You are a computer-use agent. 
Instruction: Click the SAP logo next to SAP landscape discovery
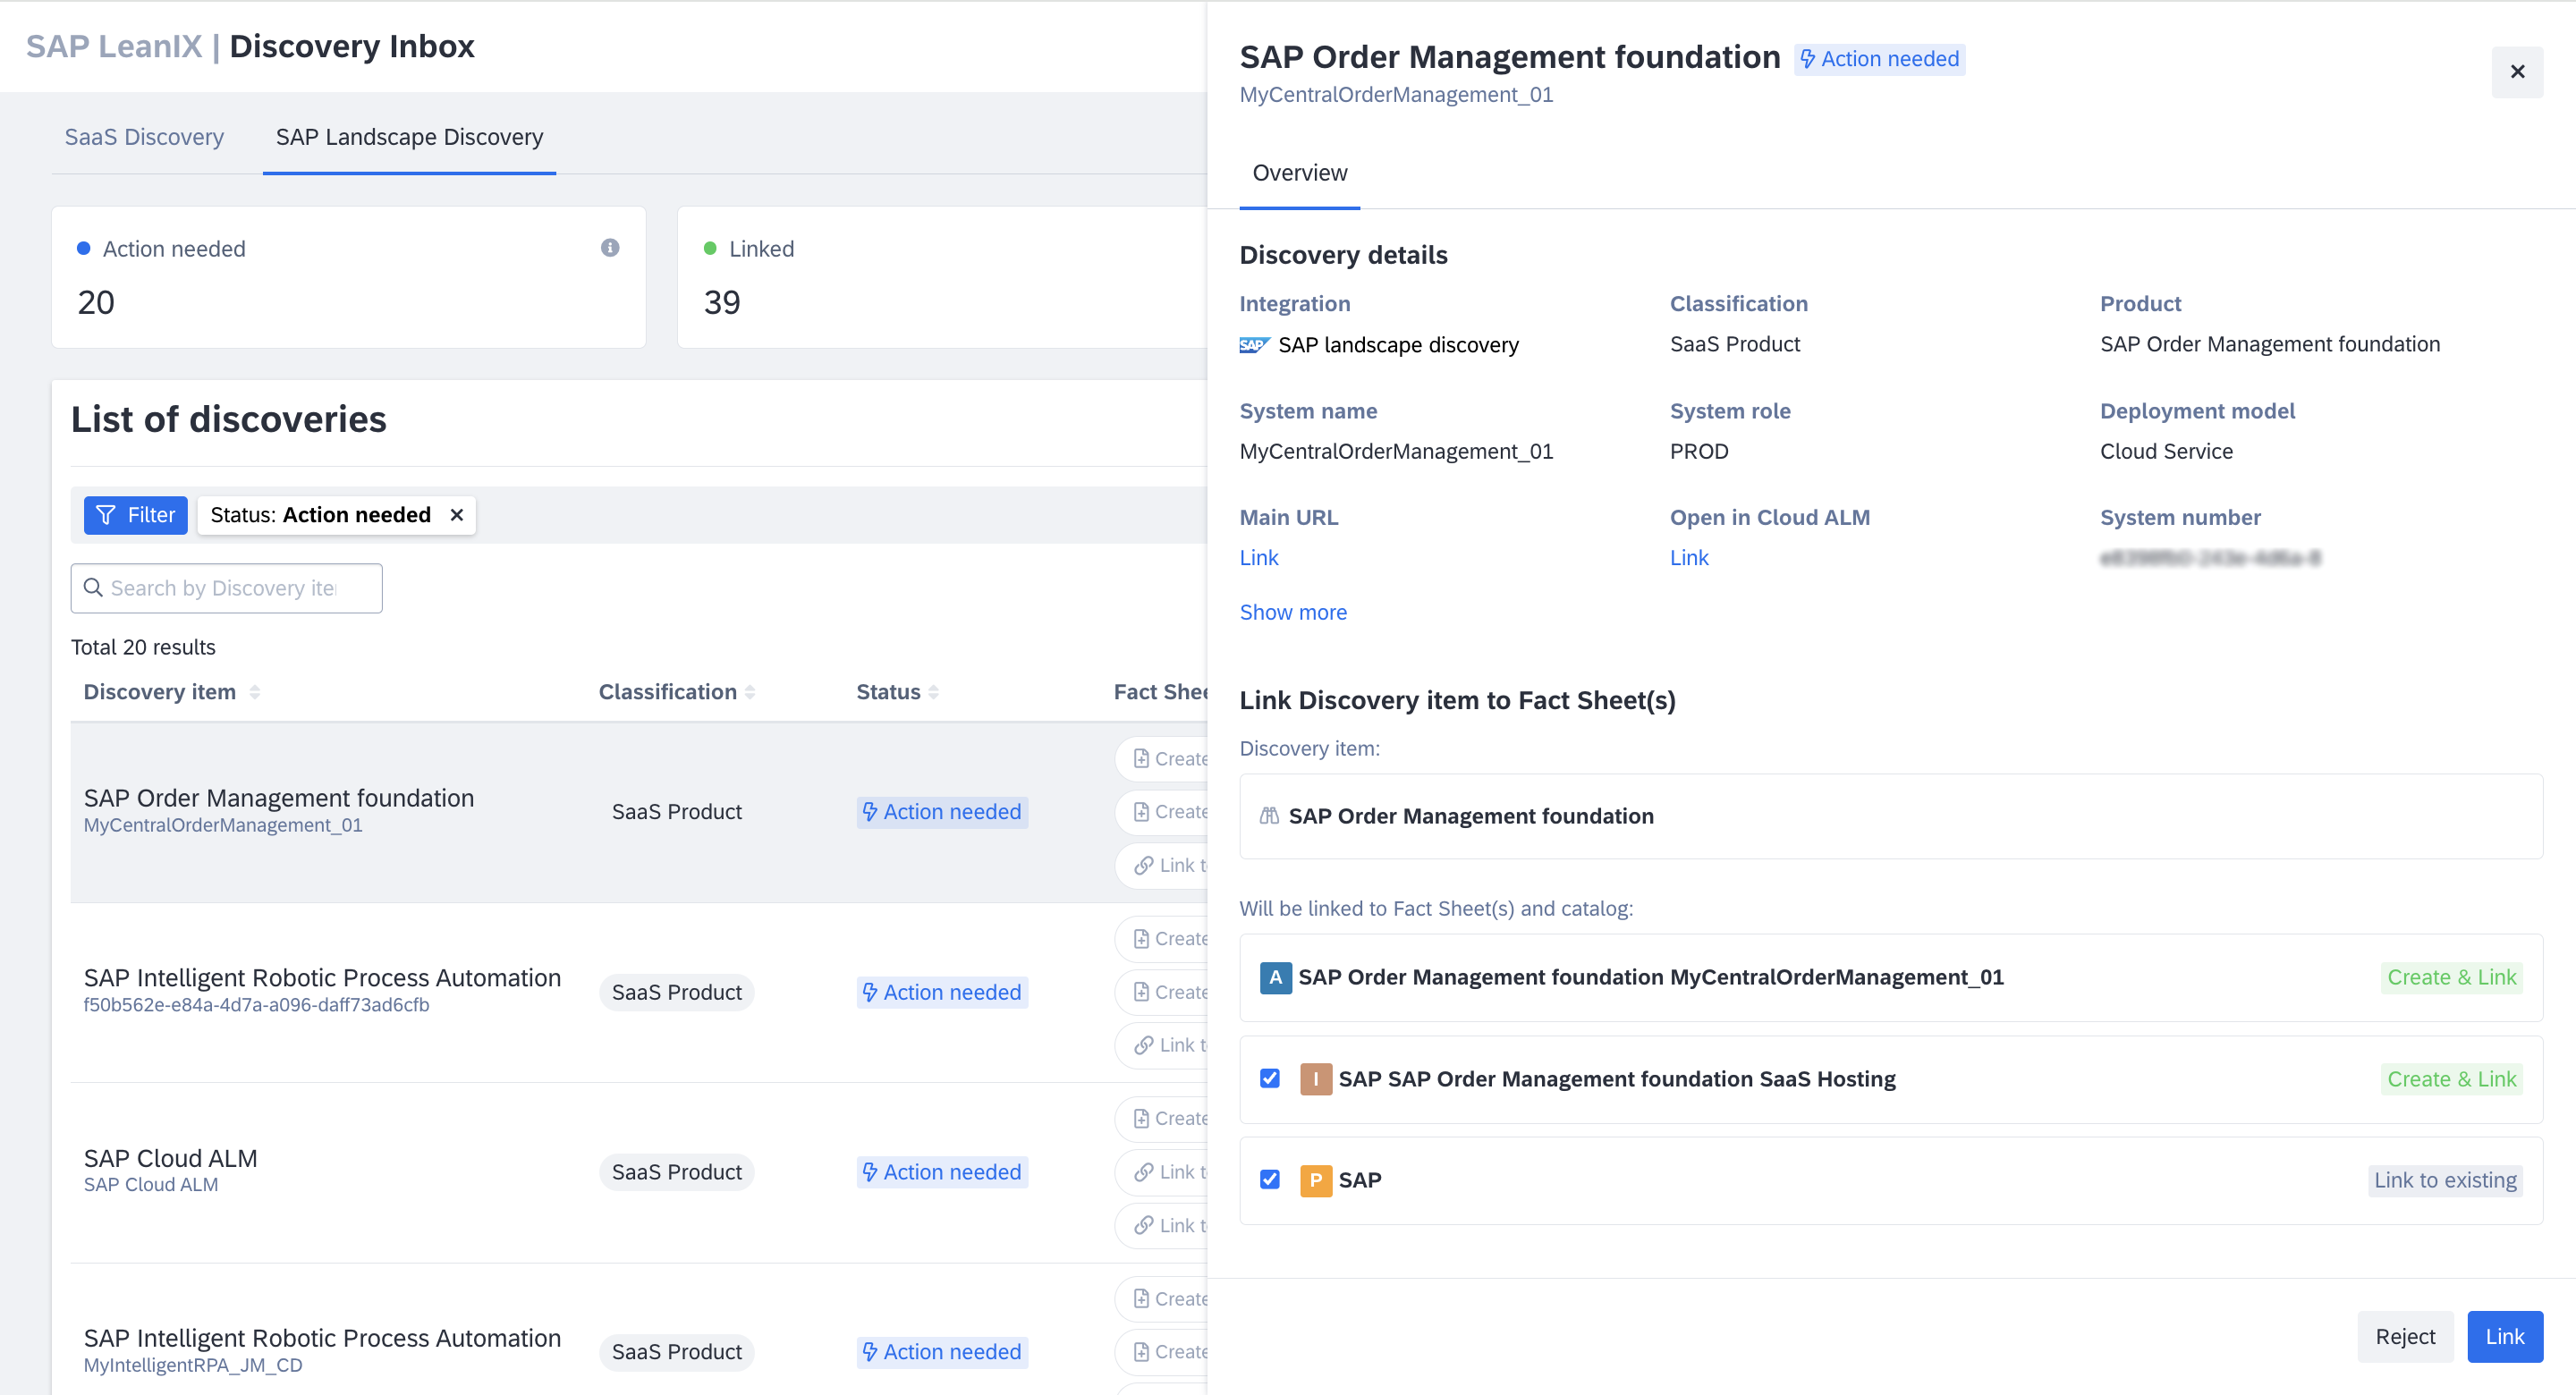pos(1254,345)
